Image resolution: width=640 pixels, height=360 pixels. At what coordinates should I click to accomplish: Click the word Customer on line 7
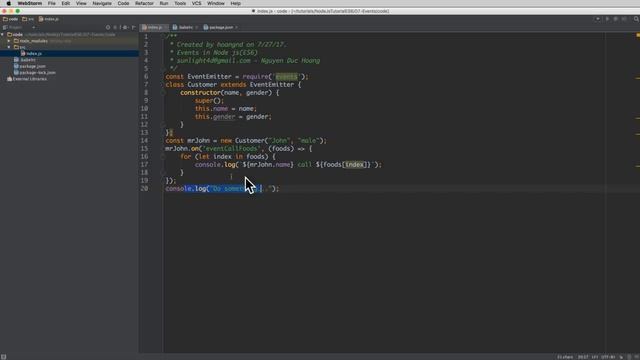[202, 84]
